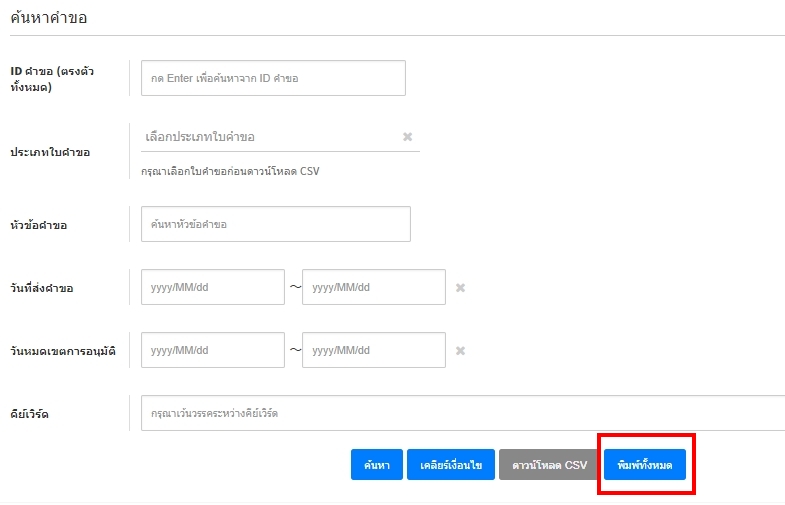Pick the วันหมดเขตการอนุมัติ end date field
The image size is (785, 505).
[374, 350]
